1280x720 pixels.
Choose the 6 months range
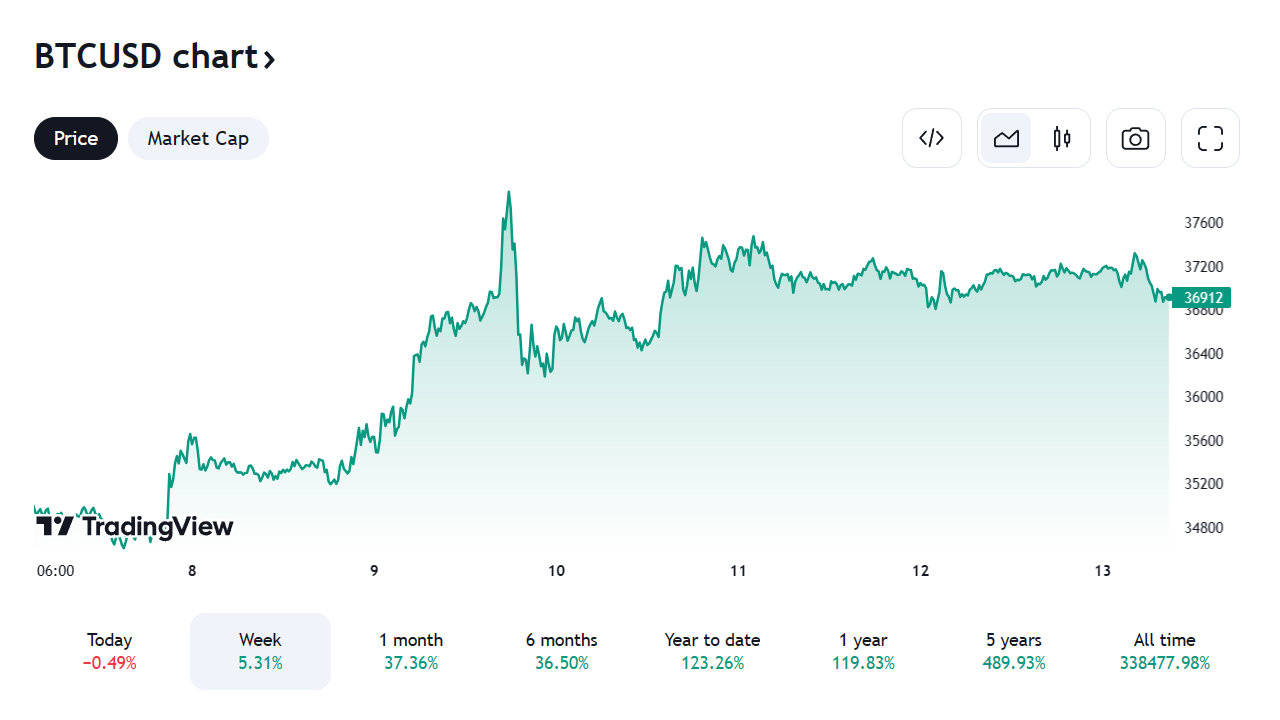561,650
